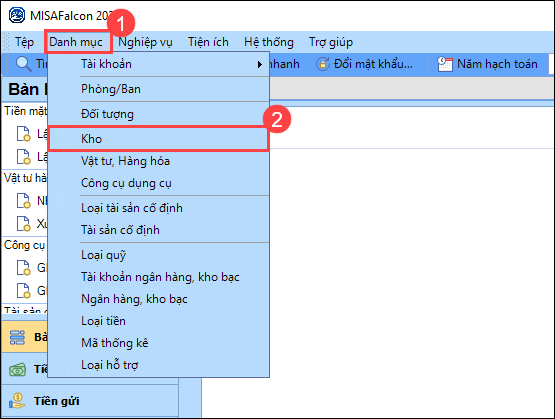The width and height of the screenshot is (555, 419).
Task: Select the highlighted Bàn làm việc sidebar icon
Action: (17, 337)
